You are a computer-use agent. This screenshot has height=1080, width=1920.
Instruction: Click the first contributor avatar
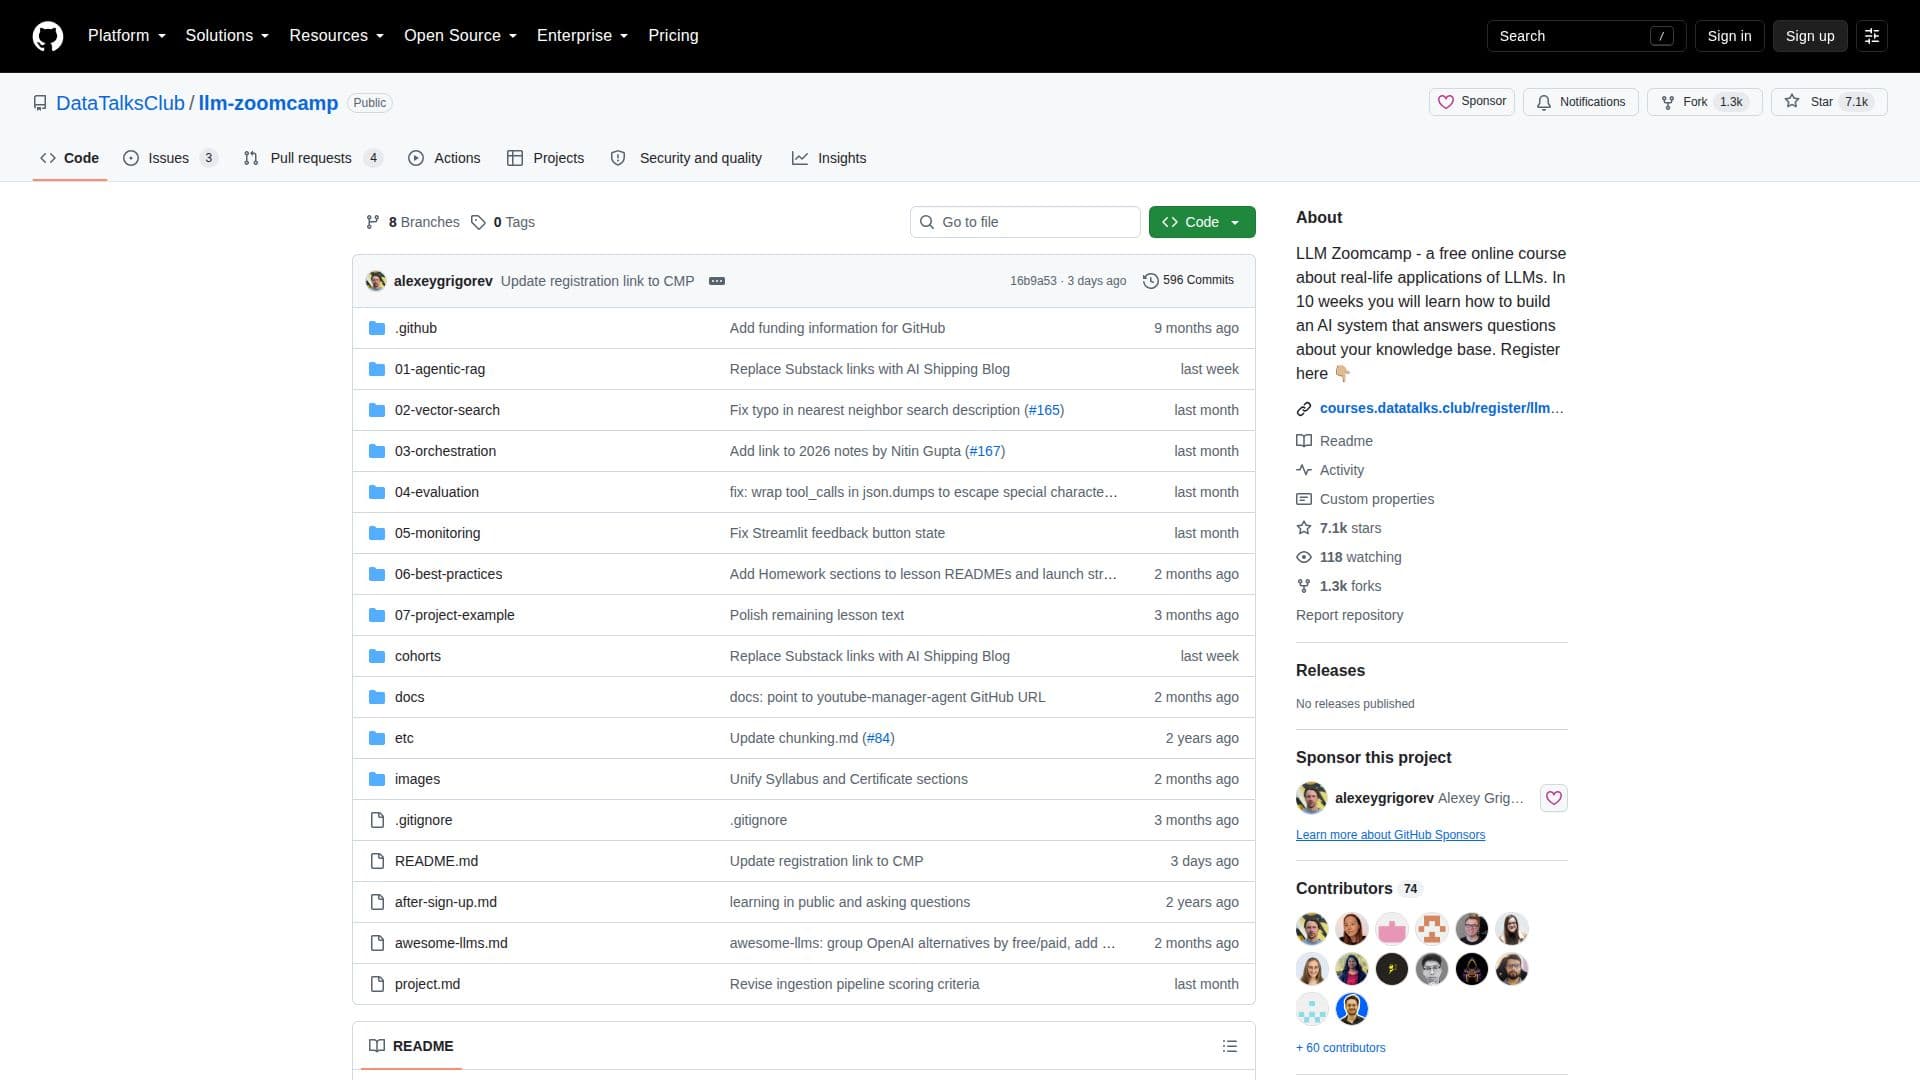pyautogui.click(x=1312, y=929)
